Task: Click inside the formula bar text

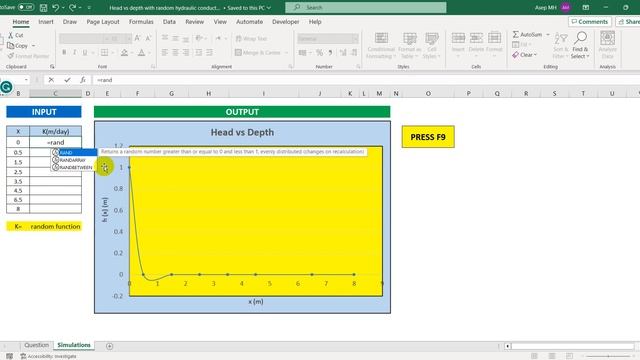Action: [104, 80]
